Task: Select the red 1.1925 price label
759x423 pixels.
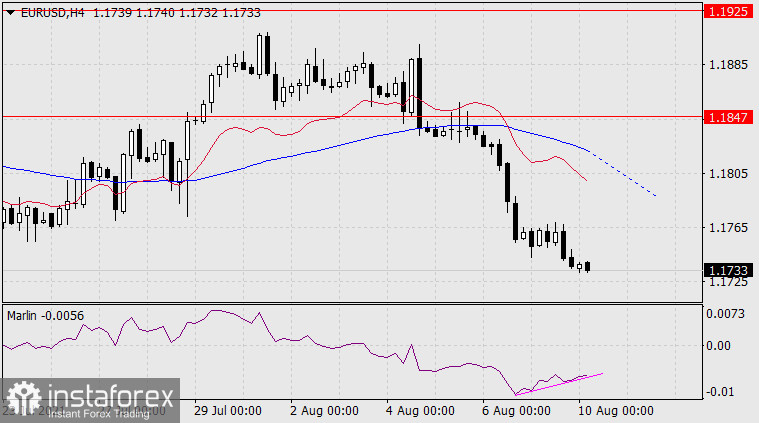Action: click(x=727, y=10)
